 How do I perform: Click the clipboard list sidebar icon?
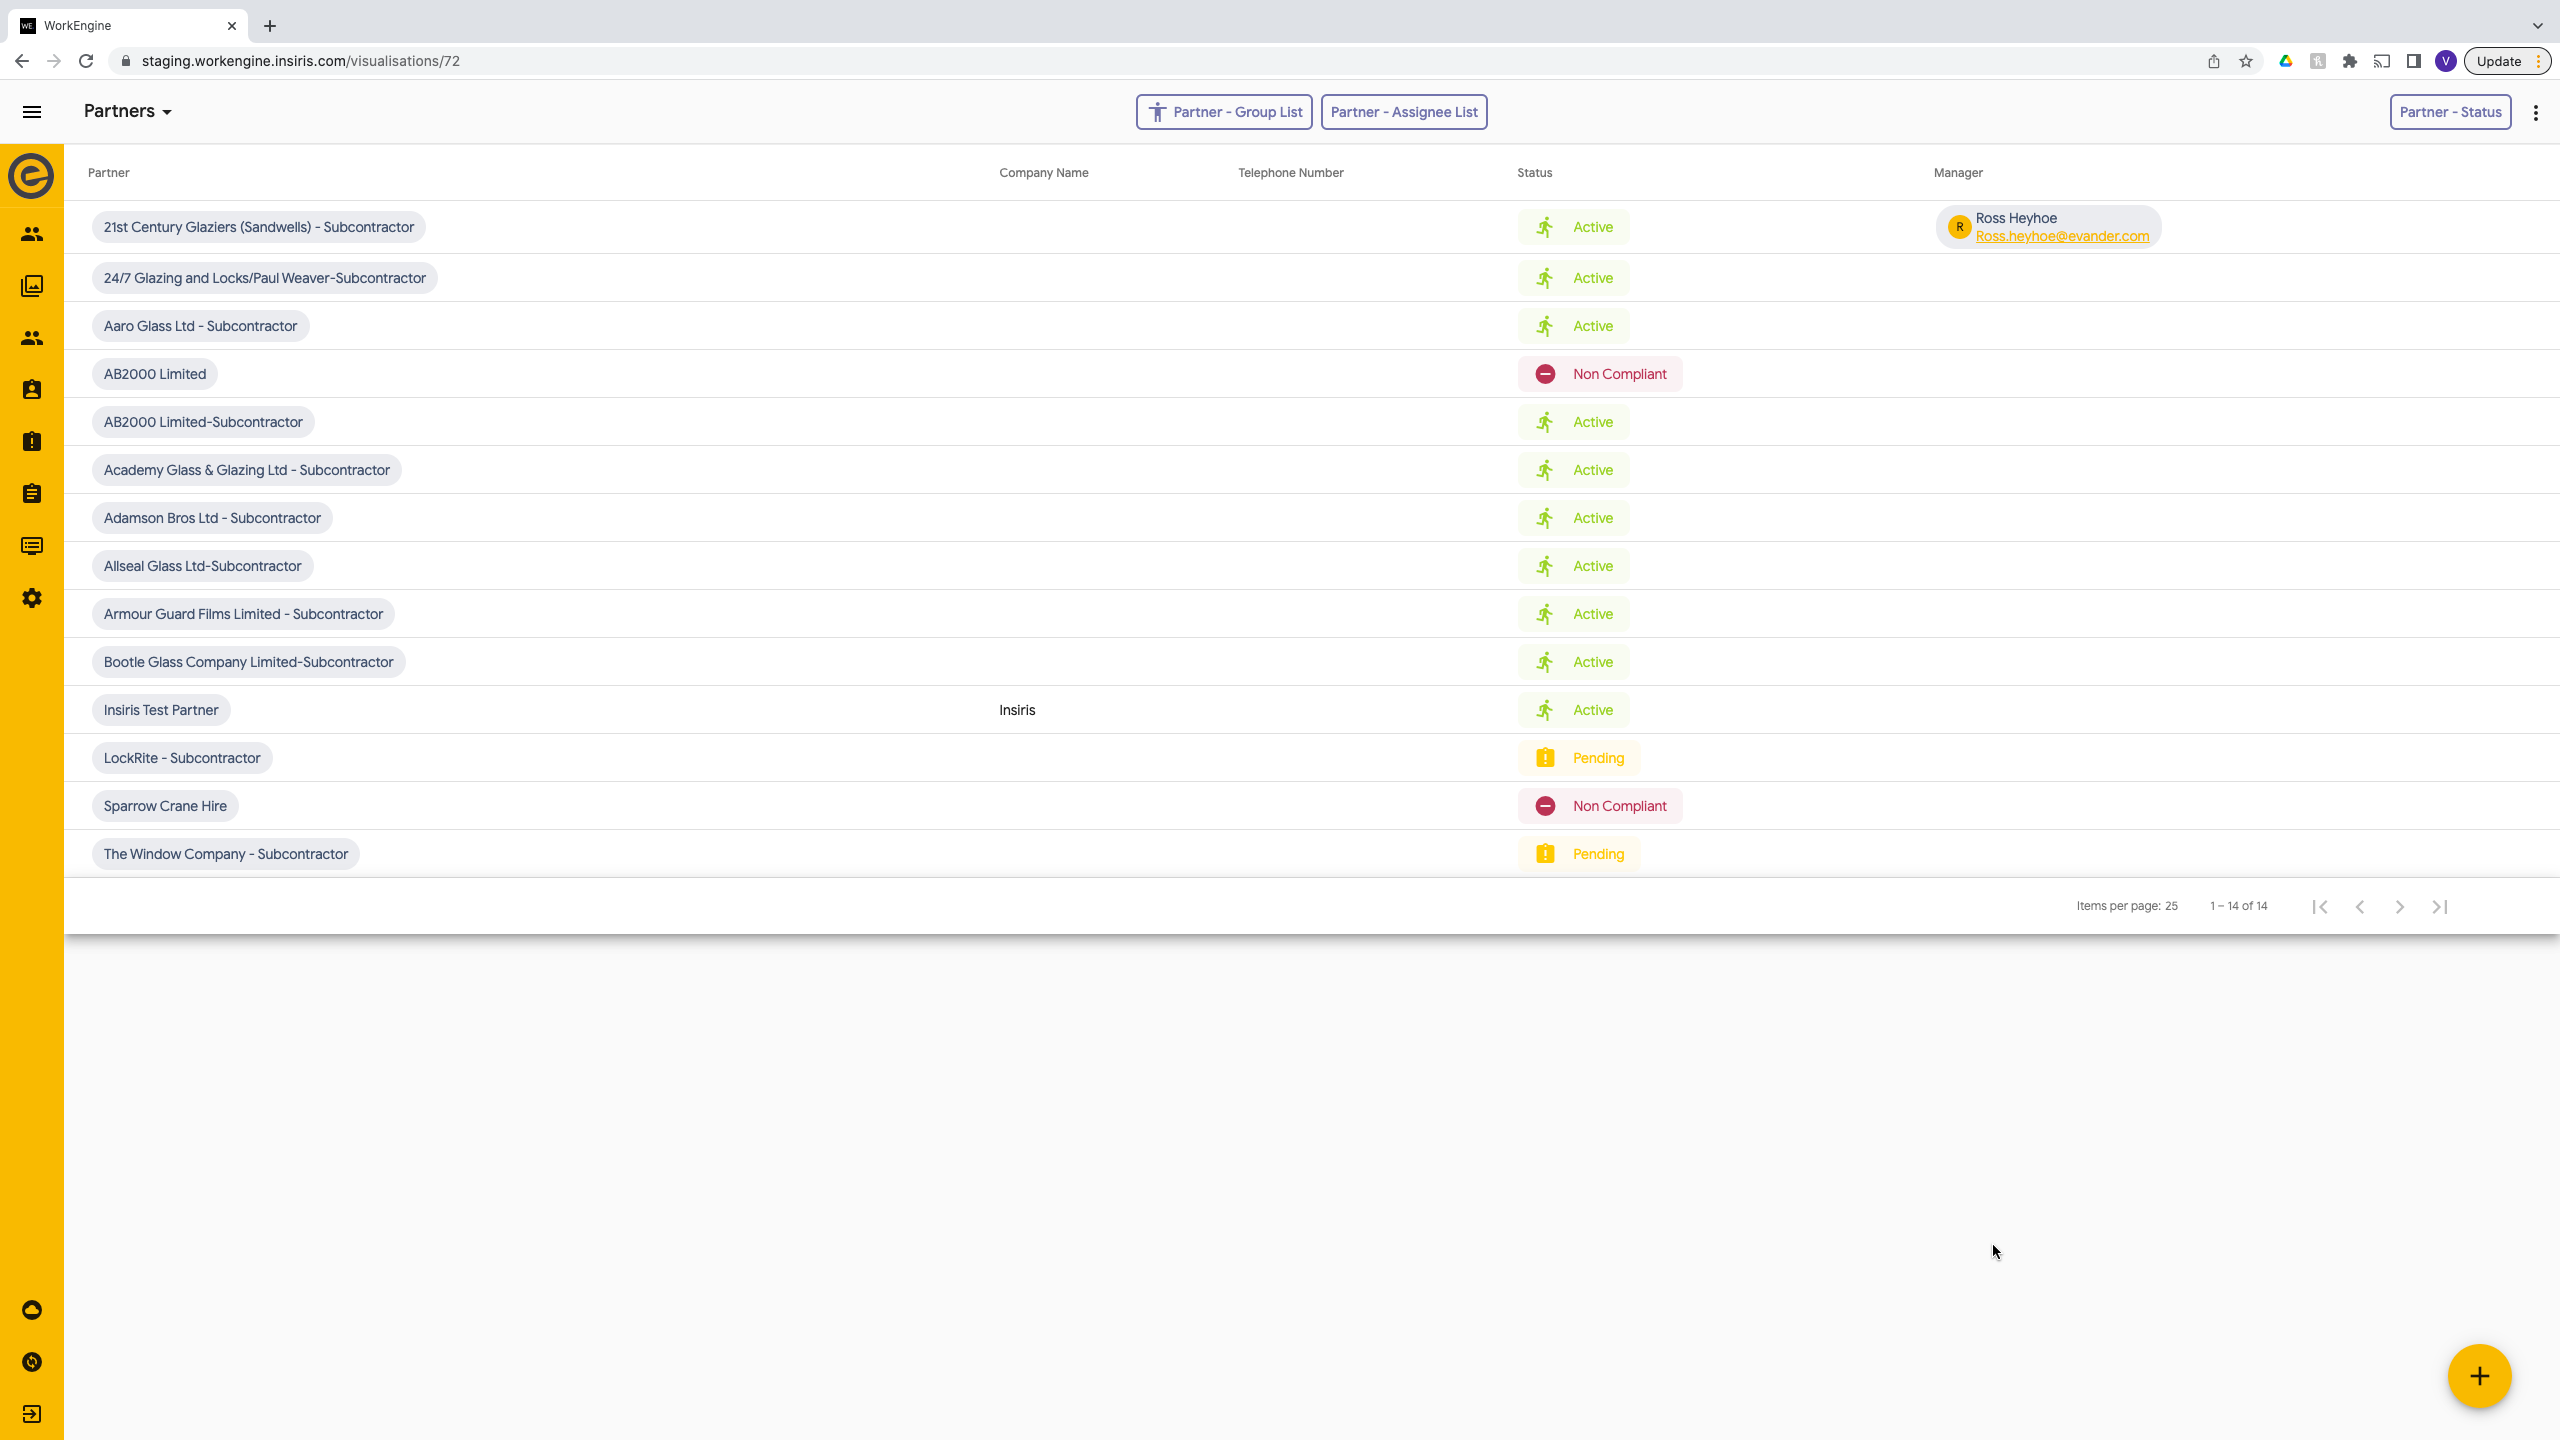32,494
